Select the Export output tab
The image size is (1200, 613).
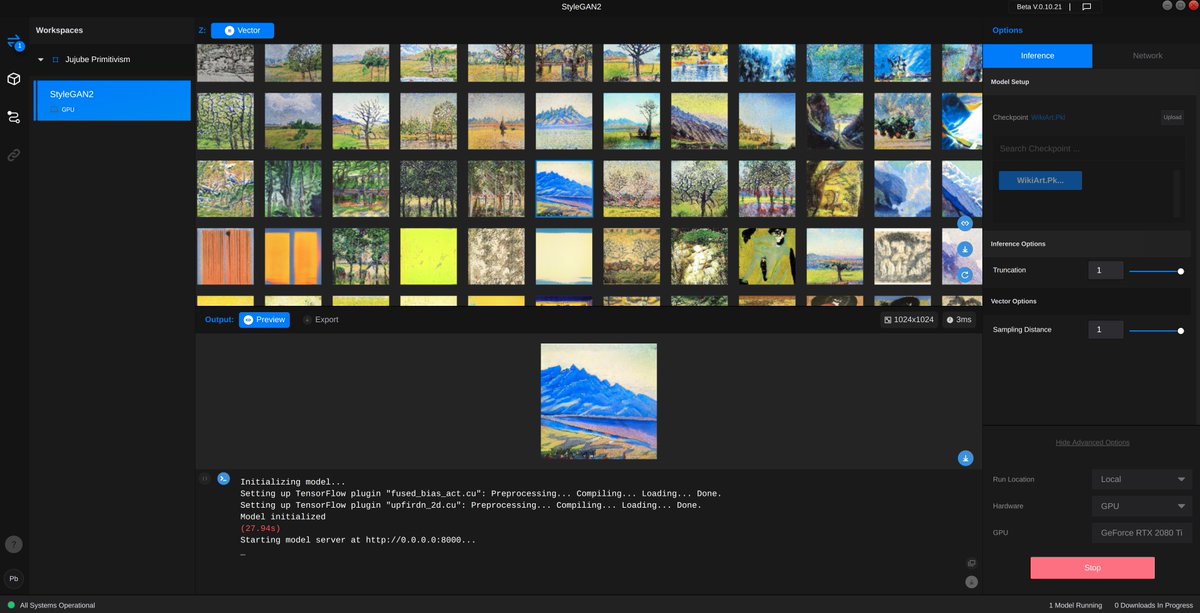tap(320, 320)
